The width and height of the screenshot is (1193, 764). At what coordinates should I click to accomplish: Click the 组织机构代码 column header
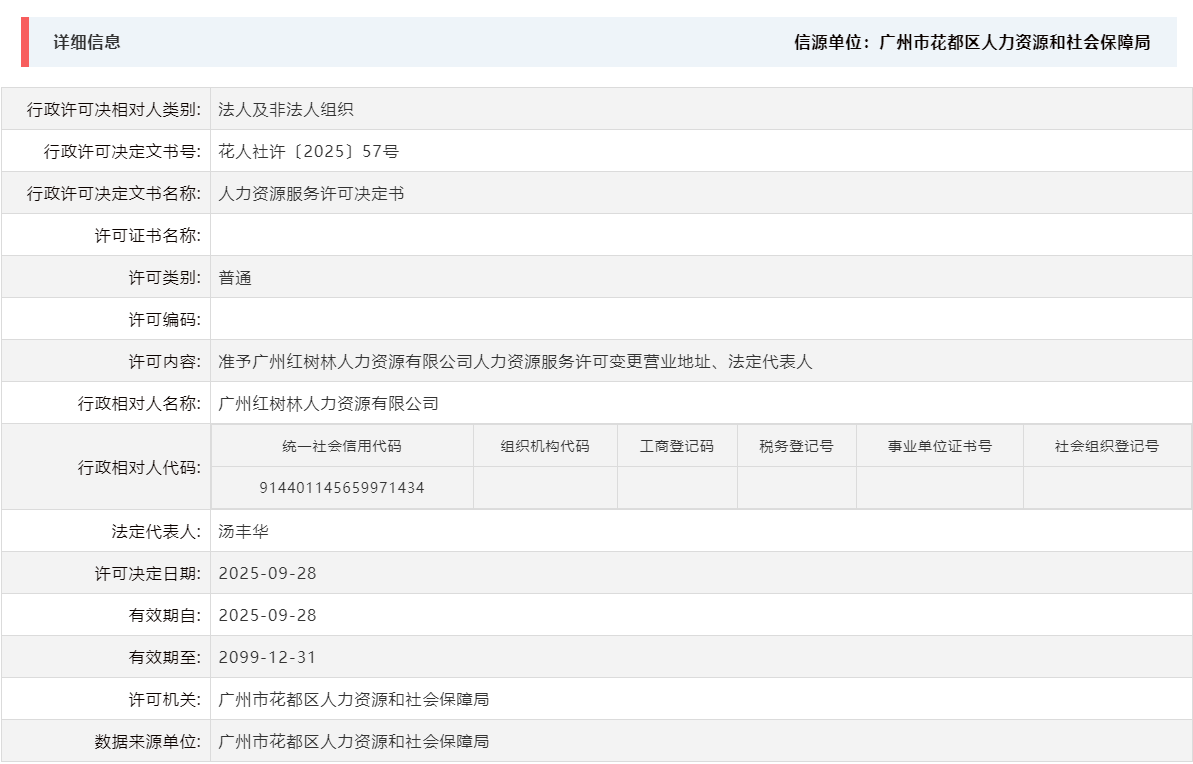click(545, 446)
